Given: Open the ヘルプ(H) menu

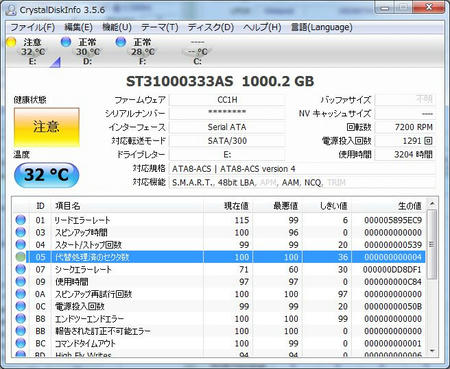Looking at the screenshot, I should click(x=262, y=27).
